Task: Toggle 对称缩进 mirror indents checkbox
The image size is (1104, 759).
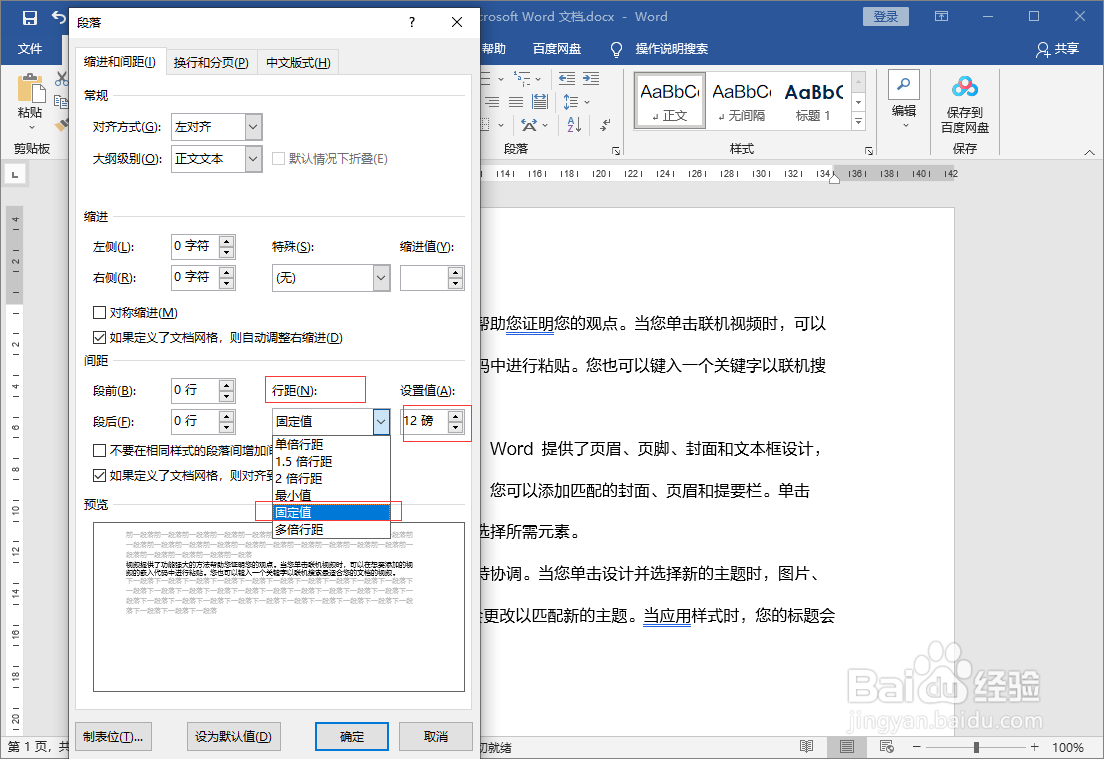Action: [x=99, y=312]
